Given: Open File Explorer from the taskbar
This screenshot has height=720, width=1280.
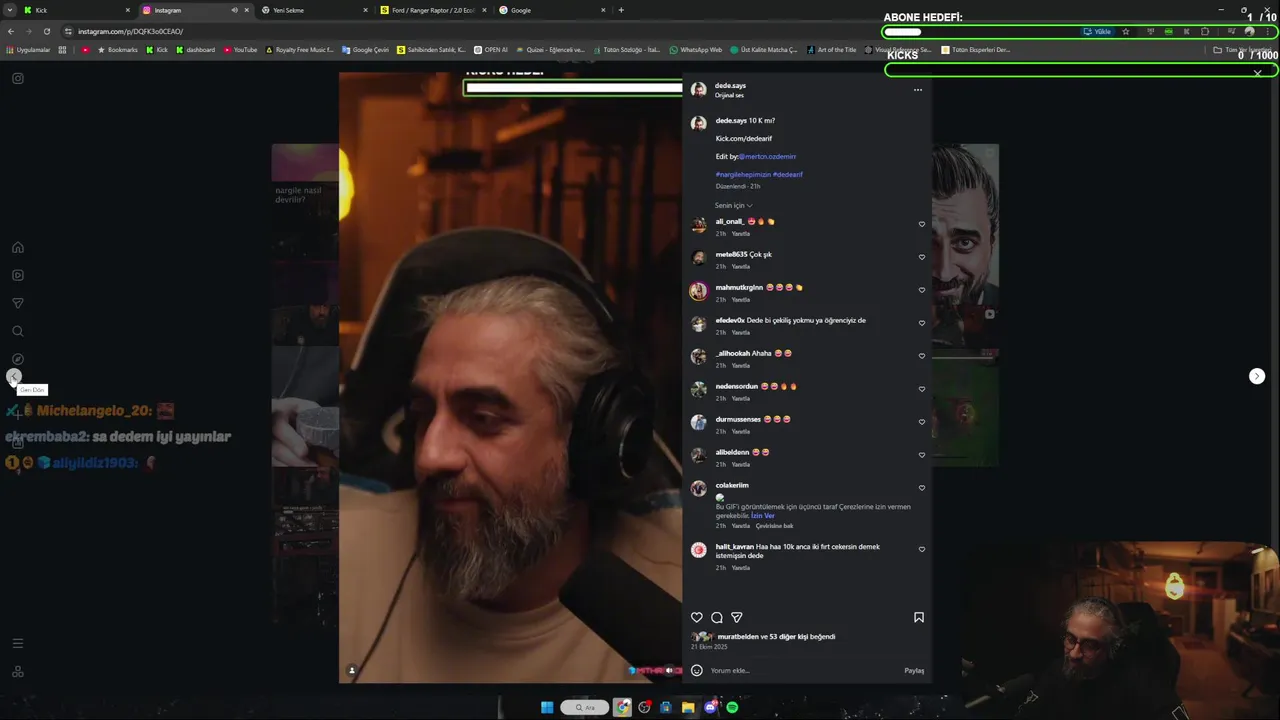Looking at the screenshot, I should 688,707.
